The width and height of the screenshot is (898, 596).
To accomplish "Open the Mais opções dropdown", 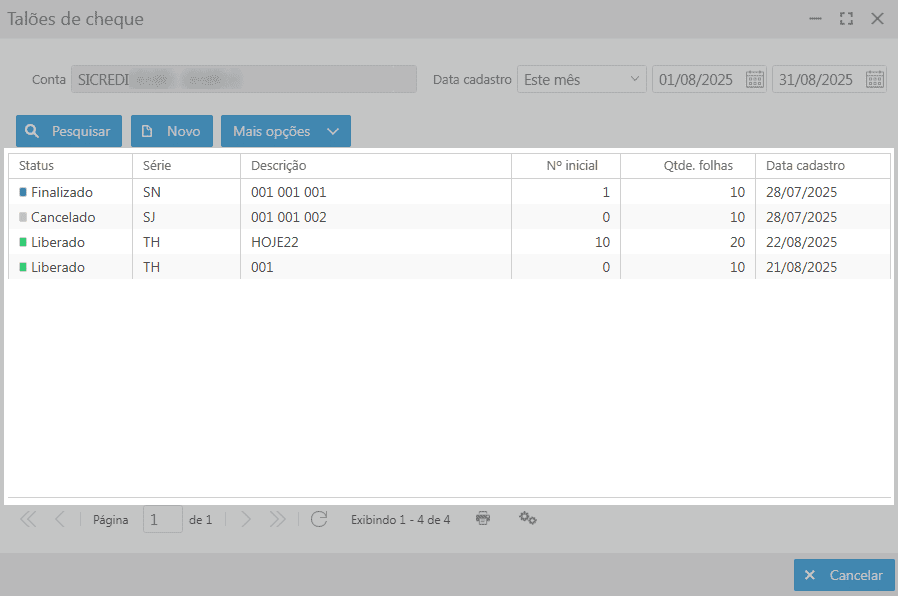I will pos(285,131).
